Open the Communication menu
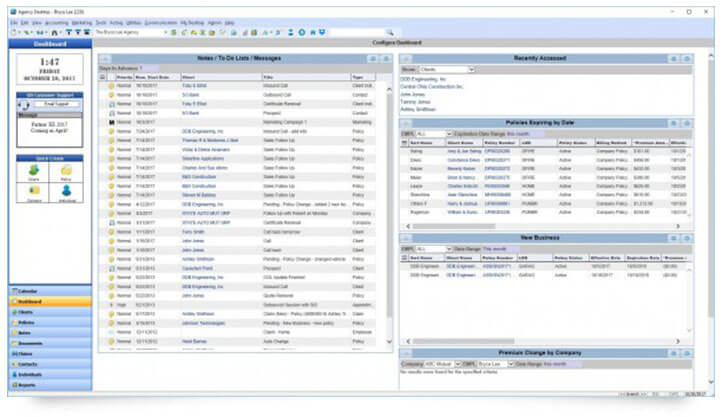The height and width of the screenshot is (417, 725). [160, 23]
